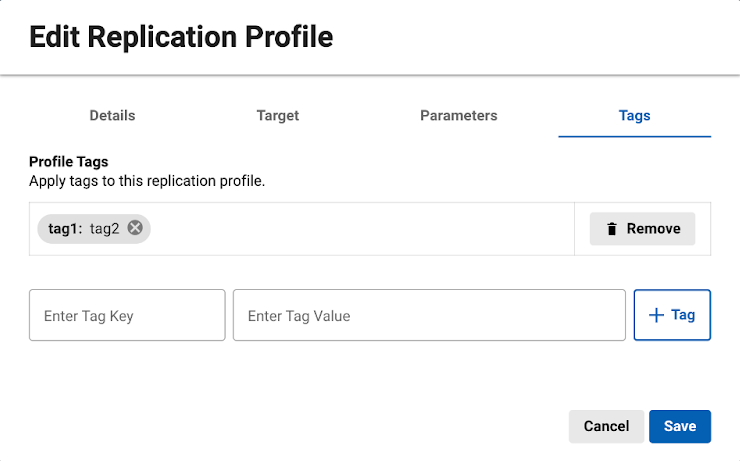Click the plus icon beside Tag
Screen dimensions: 740x461
656,315
